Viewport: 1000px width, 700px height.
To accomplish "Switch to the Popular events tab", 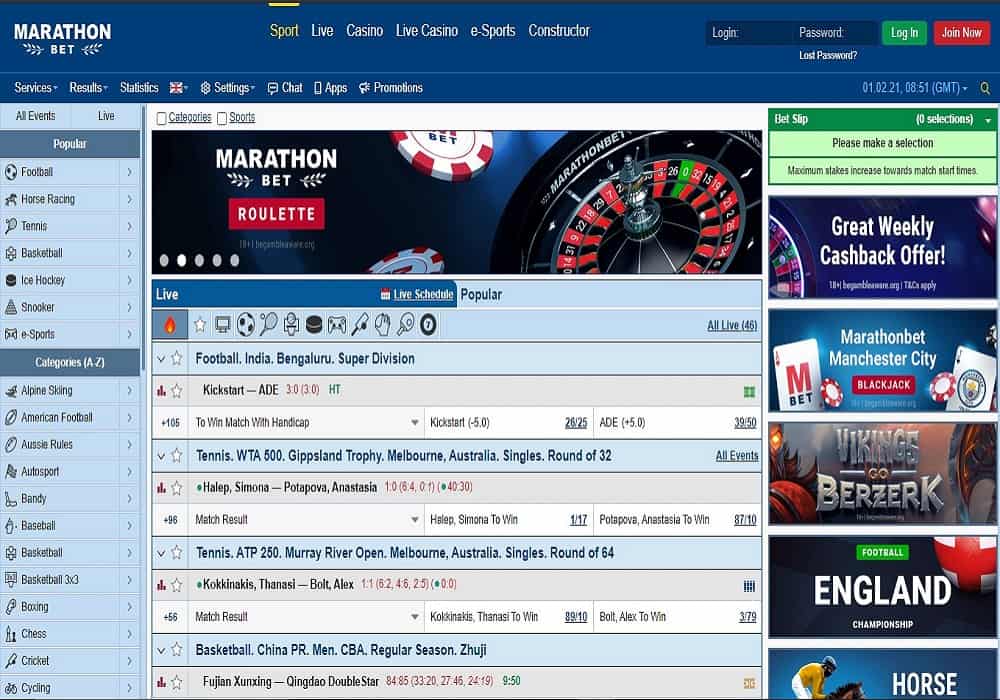I will tap(481, 295).
